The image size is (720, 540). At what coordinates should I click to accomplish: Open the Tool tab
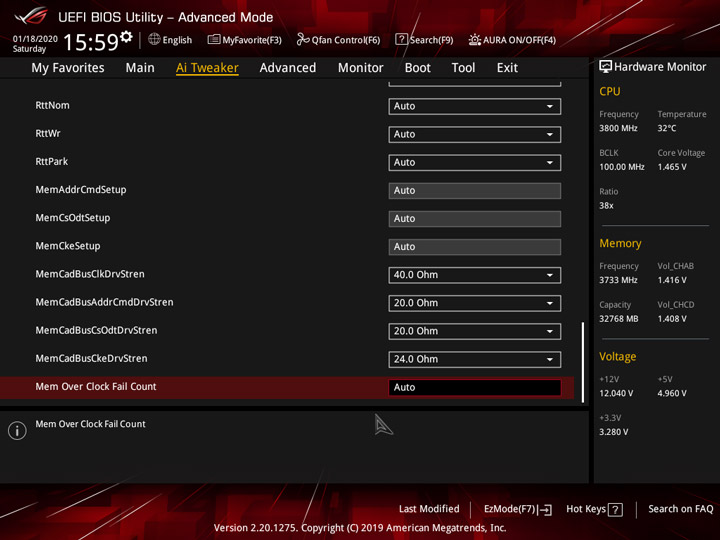click(x=463, y=68)
